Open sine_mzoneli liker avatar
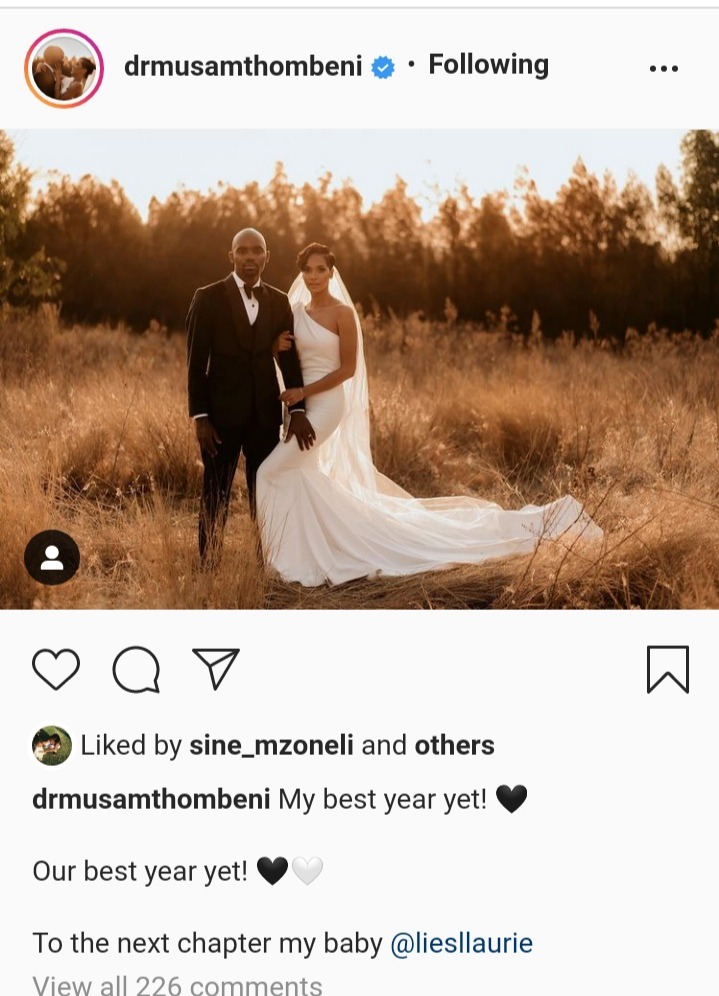The image size is (719, 996). pyautogui.click(x=52, y=746)
